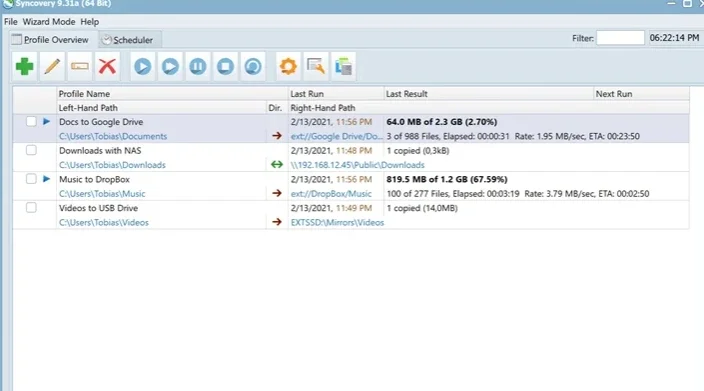This screenshot has height=391, width=704.
Task: Add new profile with green plus icon
Action: (x=24, y=66)
